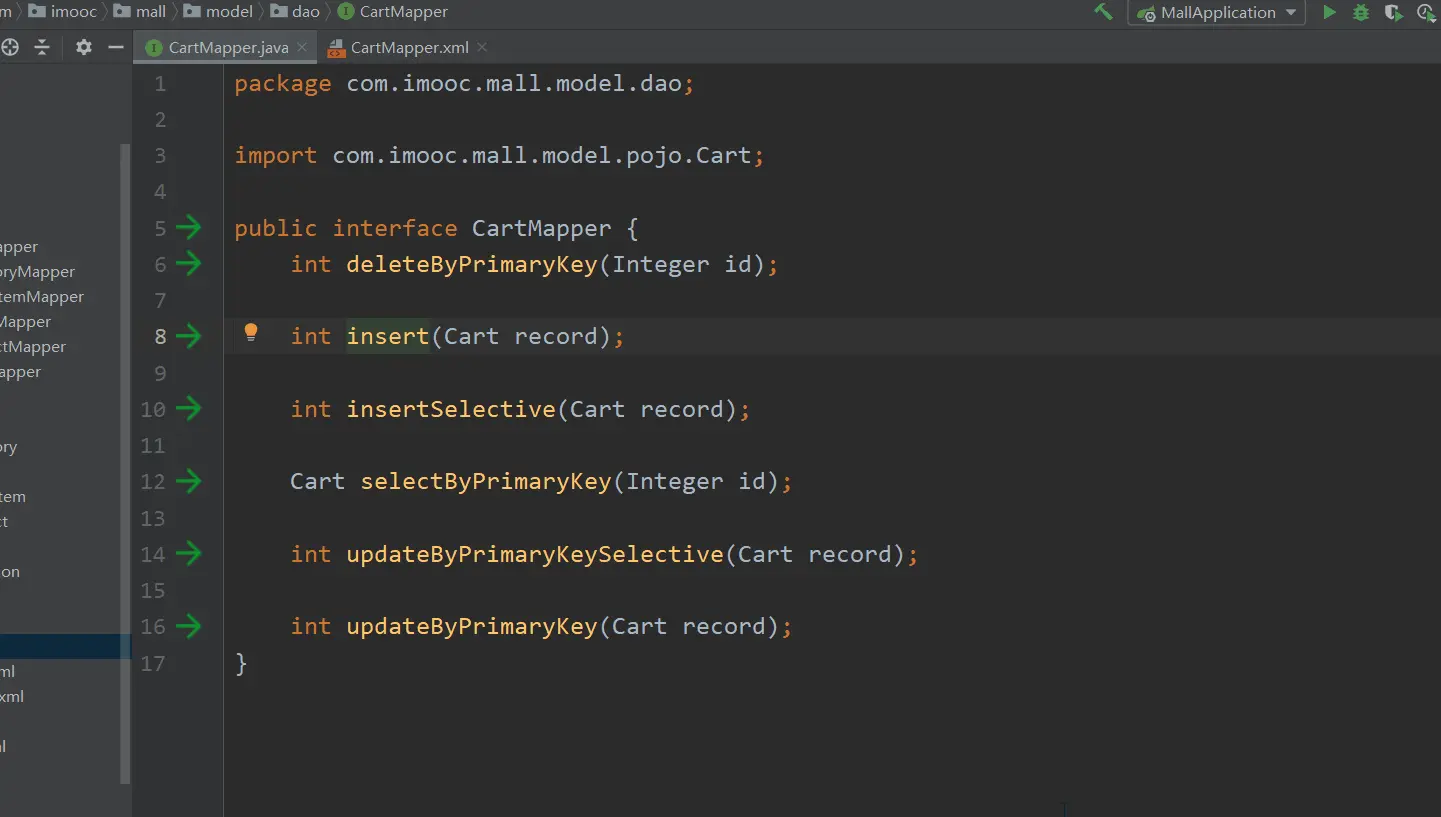The image size is (1441, 817).
Task: Click the profiler run icon with clock
Action: coord(1427,12)
